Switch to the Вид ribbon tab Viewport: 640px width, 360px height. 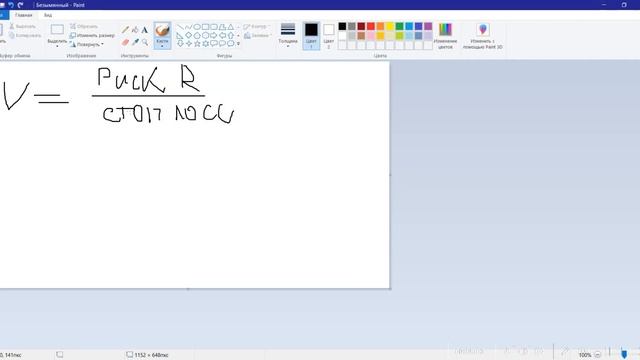click(48, 15)
